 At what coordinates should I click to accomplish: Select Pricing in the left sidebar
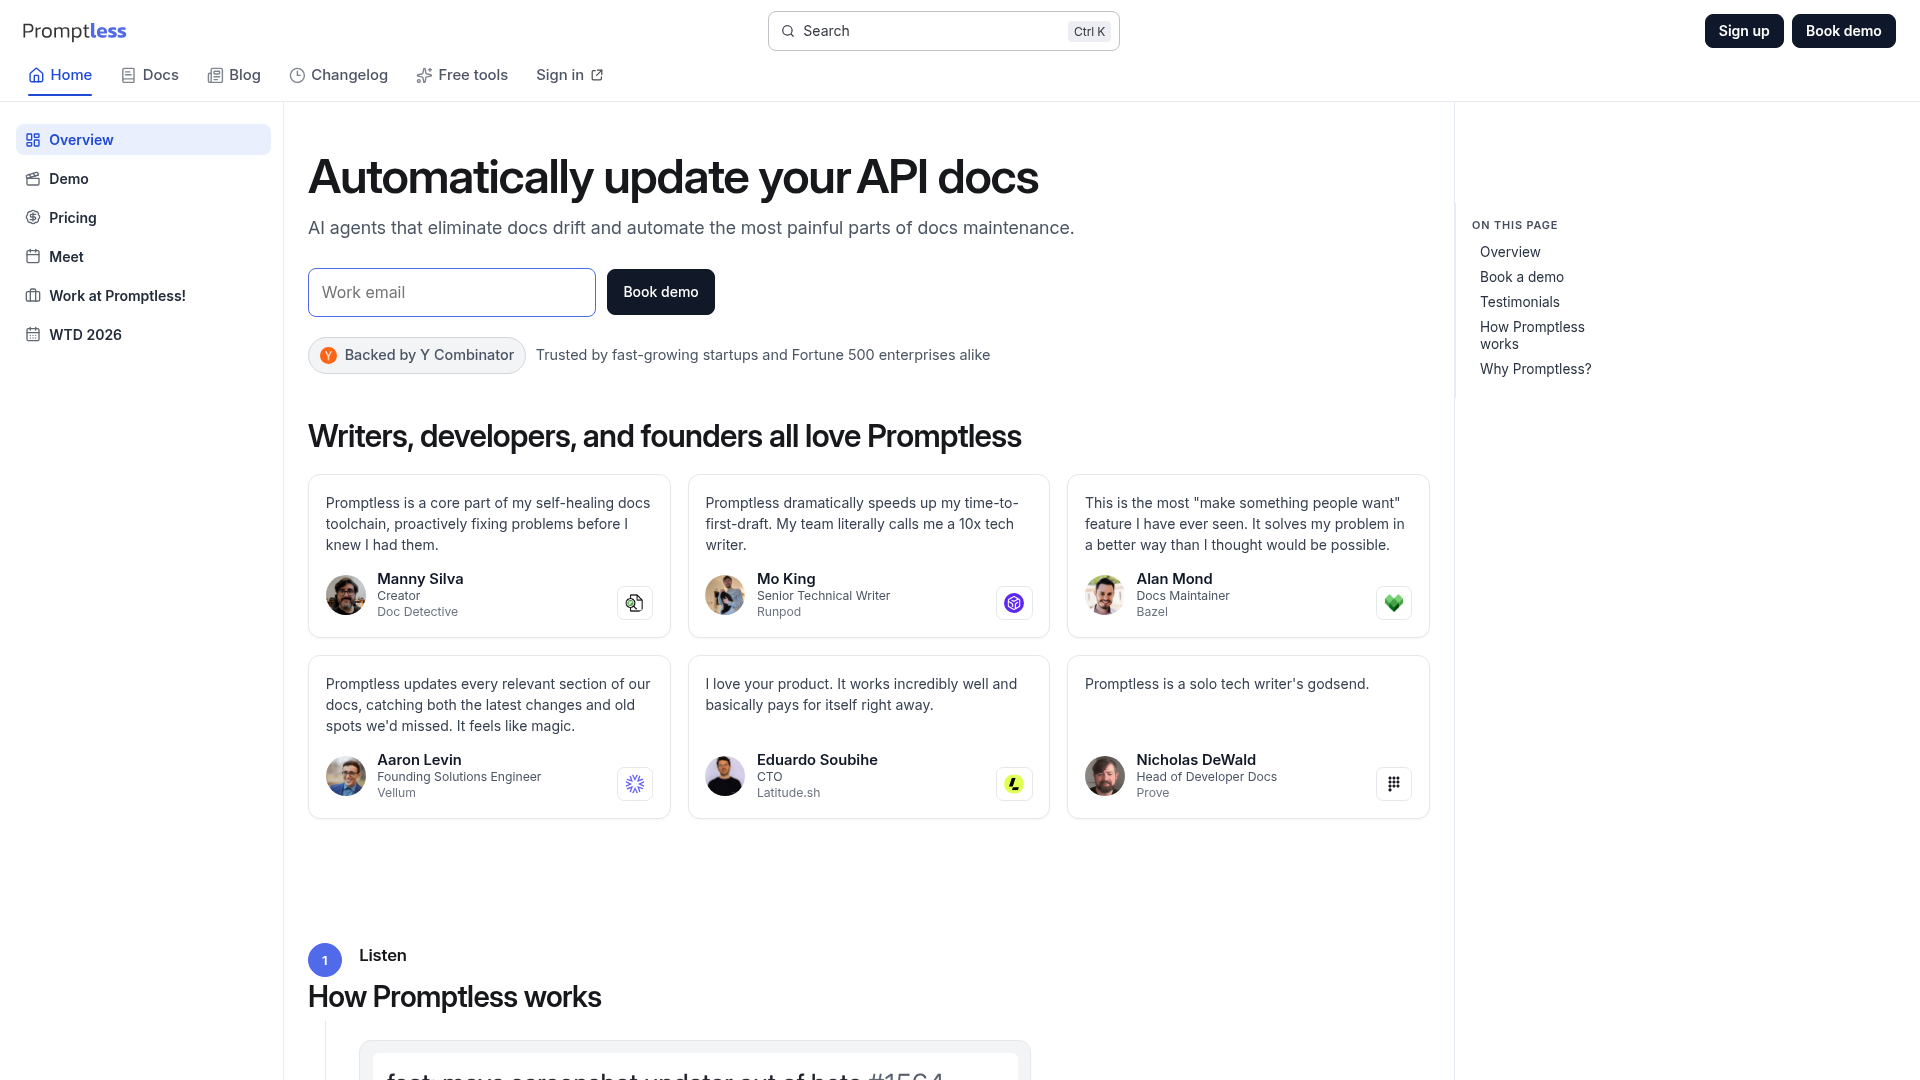pos(73,218)
